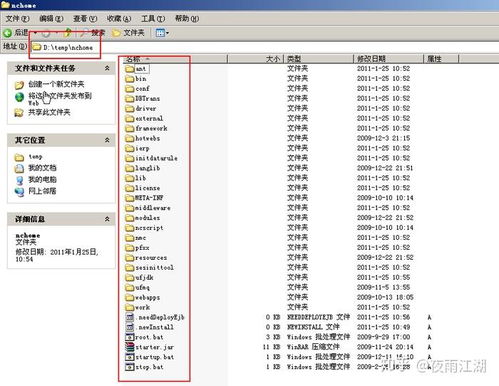Select the hotwebs folder icon
This screenshot has width=499, height=386.
130,139
